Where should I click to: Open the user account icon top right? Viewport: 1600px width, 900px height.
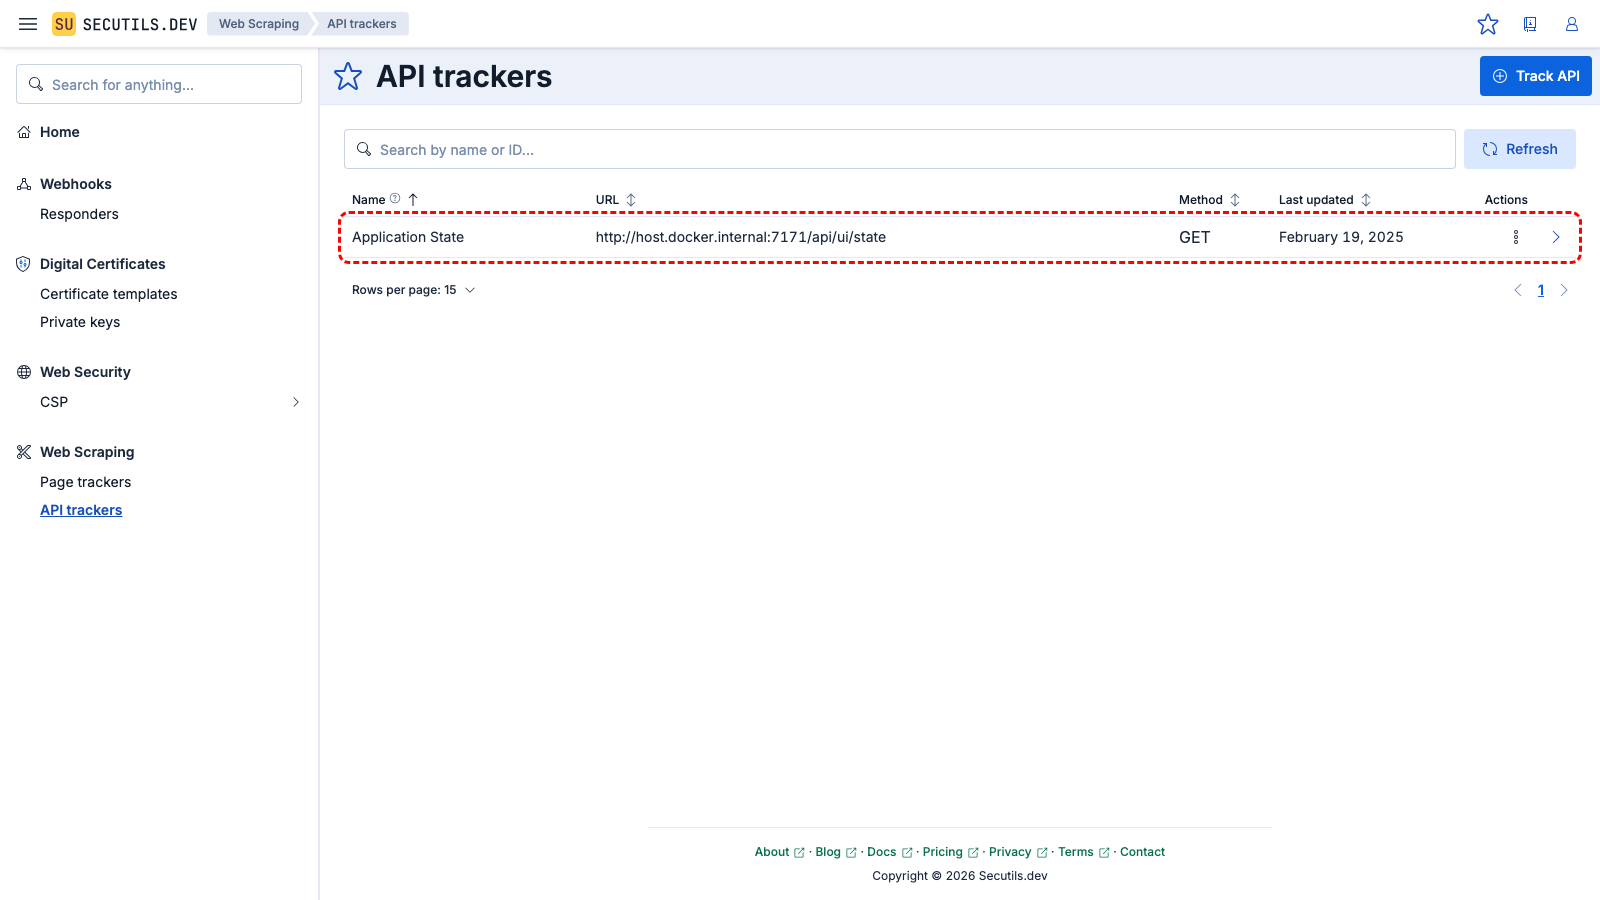click(1572, 24)
